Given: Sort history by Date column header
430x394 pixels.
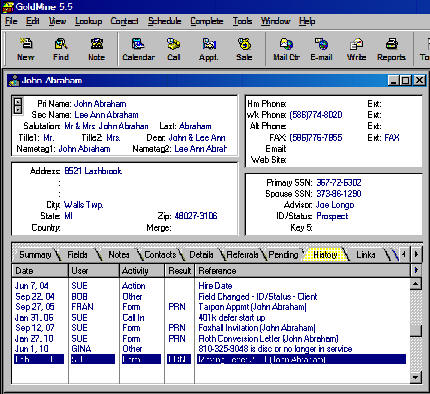Looking at the screenshot, I should pyautogui.click(x=40, y=270).
